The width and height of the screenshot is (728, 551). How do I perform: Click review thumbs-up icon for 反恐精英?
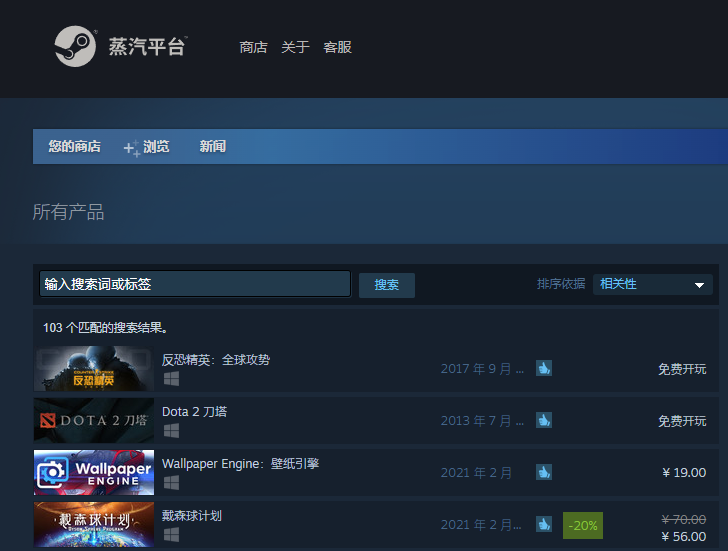tap(544, 368)
